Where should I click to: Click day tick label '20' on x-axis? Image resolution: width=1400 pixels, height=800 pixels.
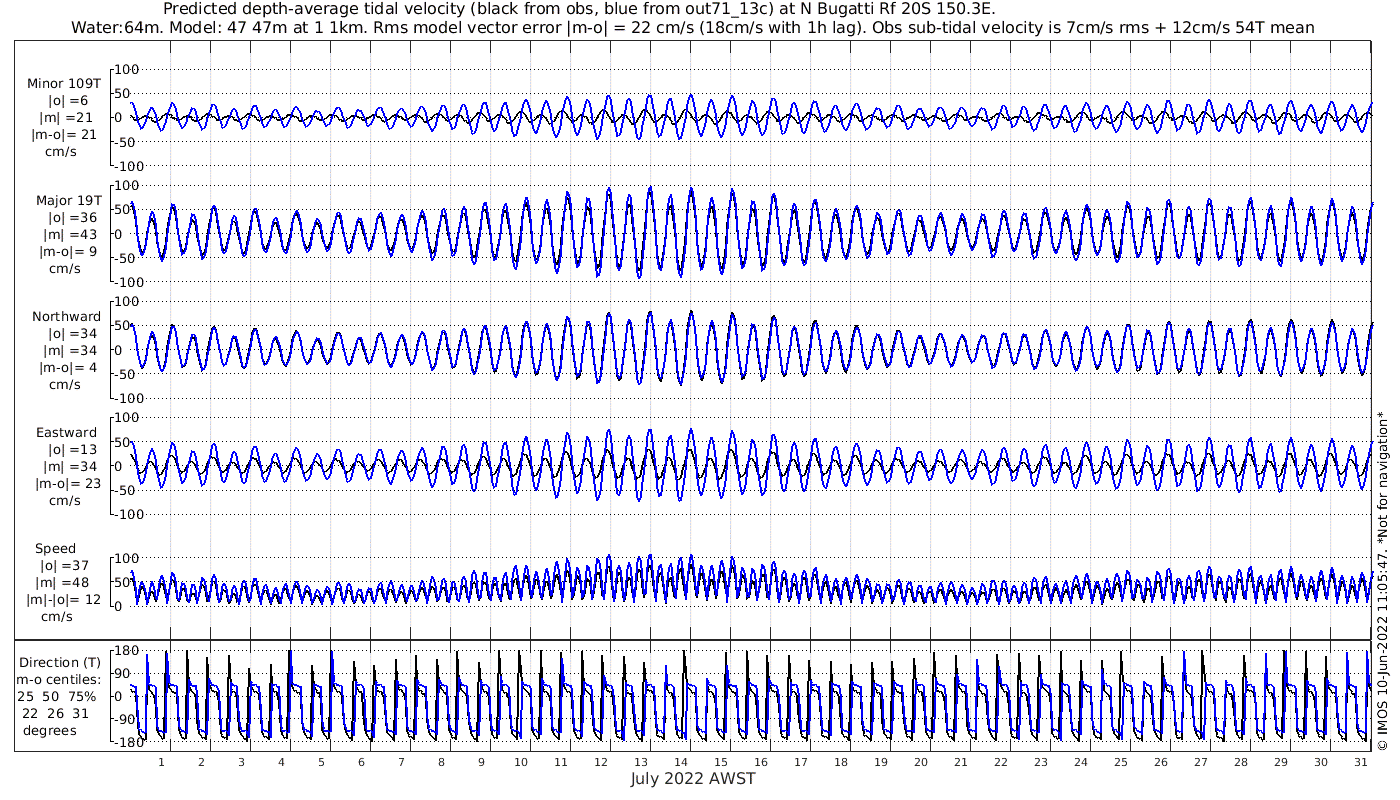(920, 761)
